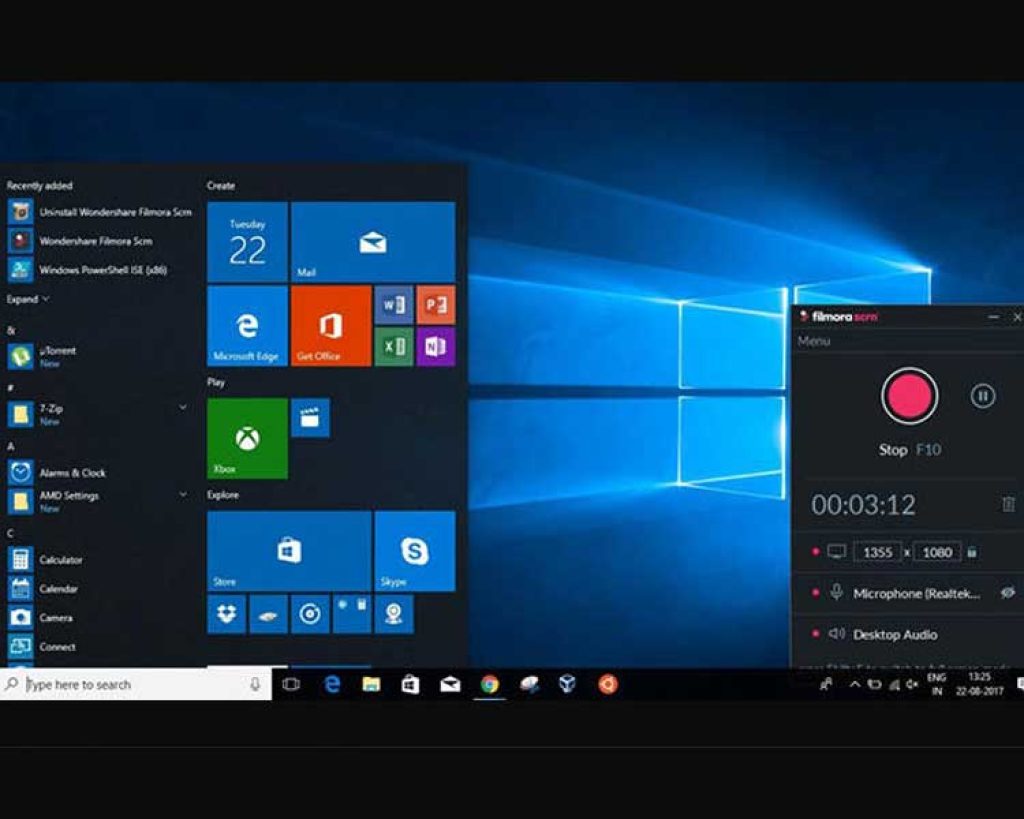
Task: Open the Xbox tile
Action: tap(247, 438)
